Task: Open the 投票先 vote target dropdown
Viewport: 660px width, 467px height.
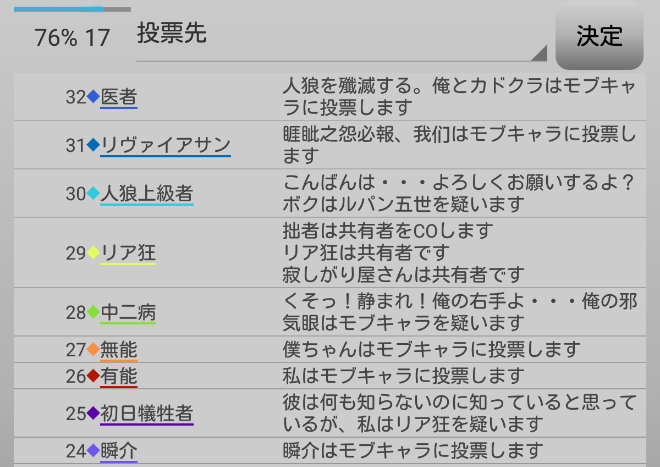Action: [340, 35]
